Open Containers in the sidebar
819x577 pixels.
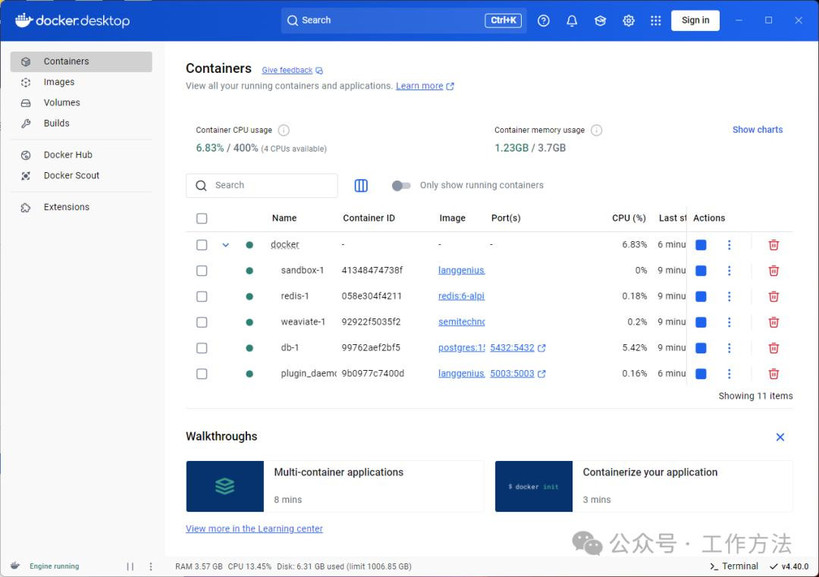81,62
